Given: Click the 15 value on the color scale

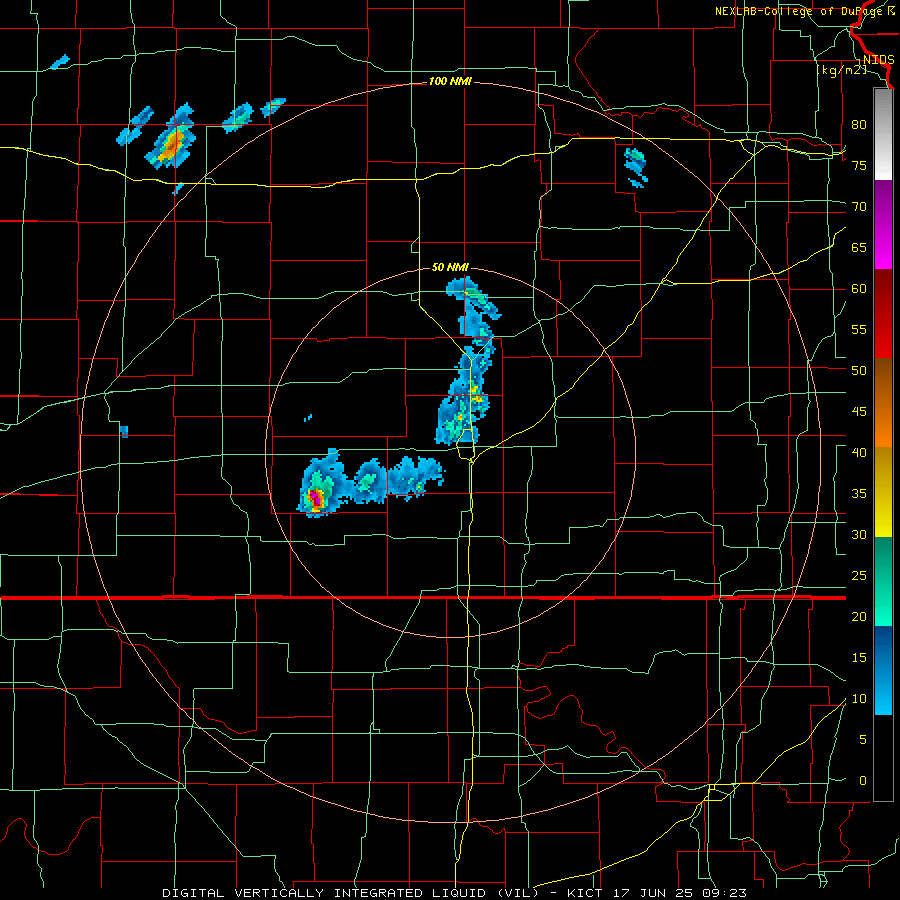Looking at the screenshot, I should tap(859, 658).
